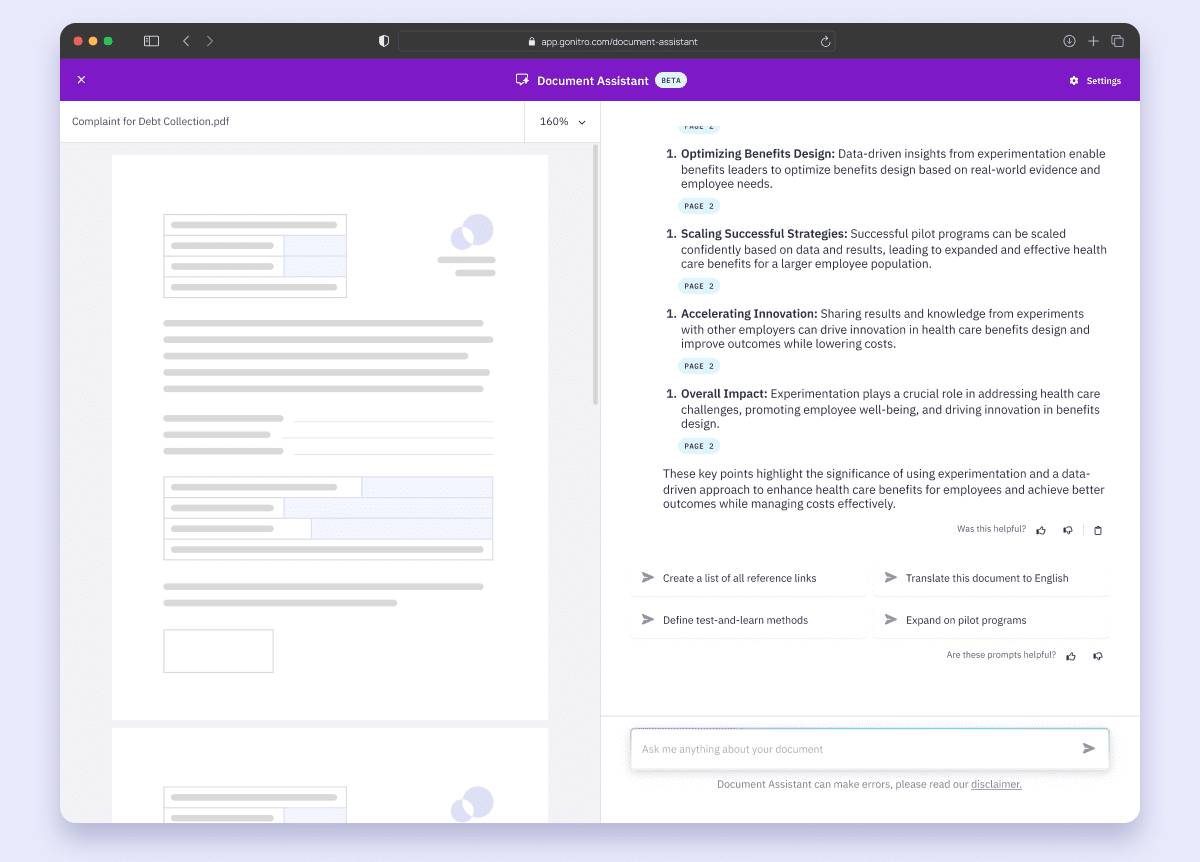Screen dimensions: 1200x862
Task: Select "Define test-and-learn methods" prompt
Action: 748,620
